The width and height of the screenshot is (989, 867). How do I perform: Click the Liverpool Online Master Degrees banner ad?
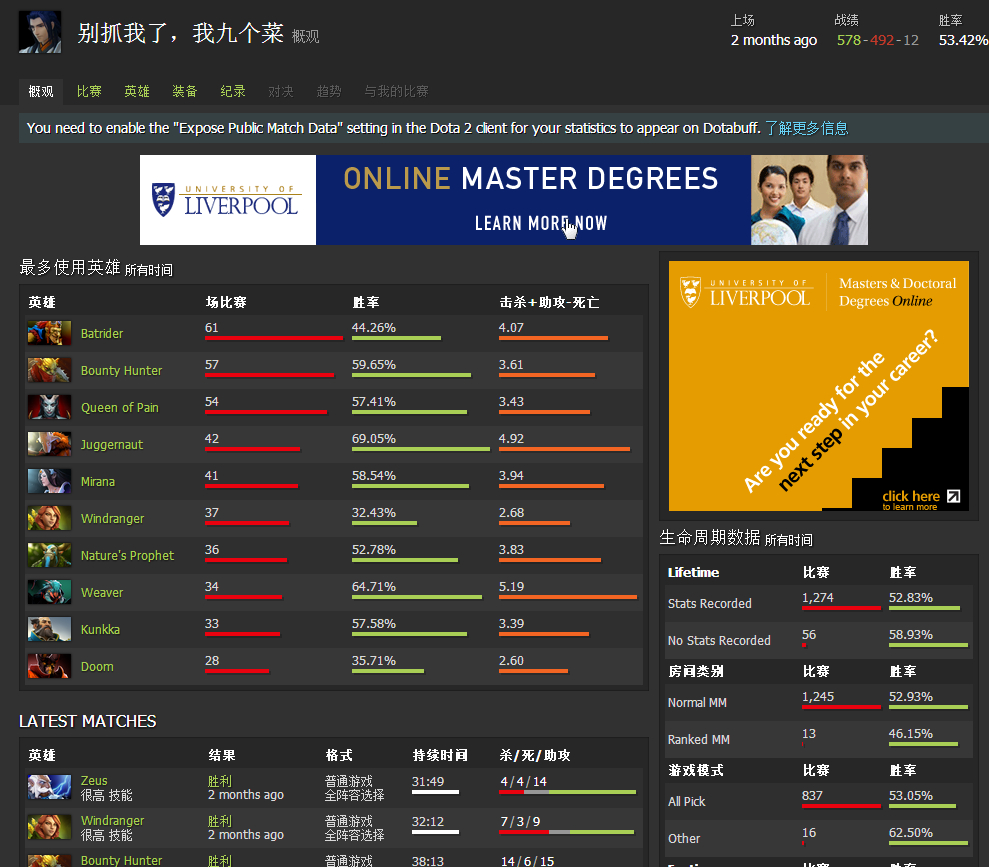click(x=503, y=200)
